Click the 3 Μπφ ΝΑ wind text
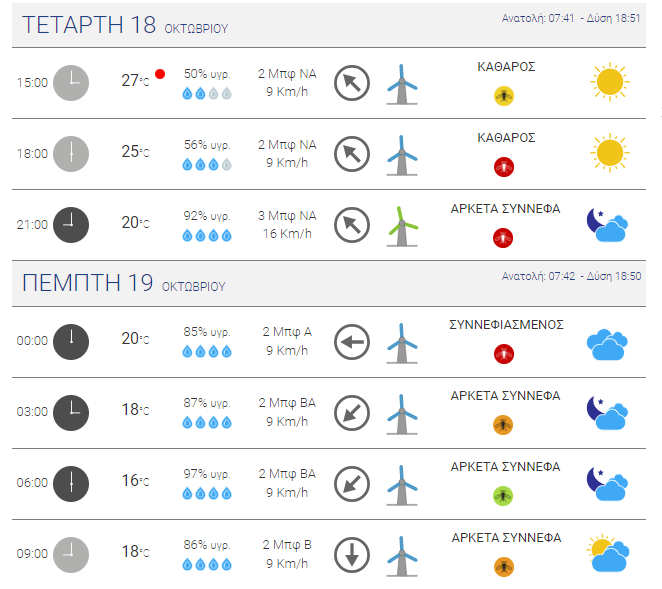Screen dimensions: 662x589 click(287, 215)
